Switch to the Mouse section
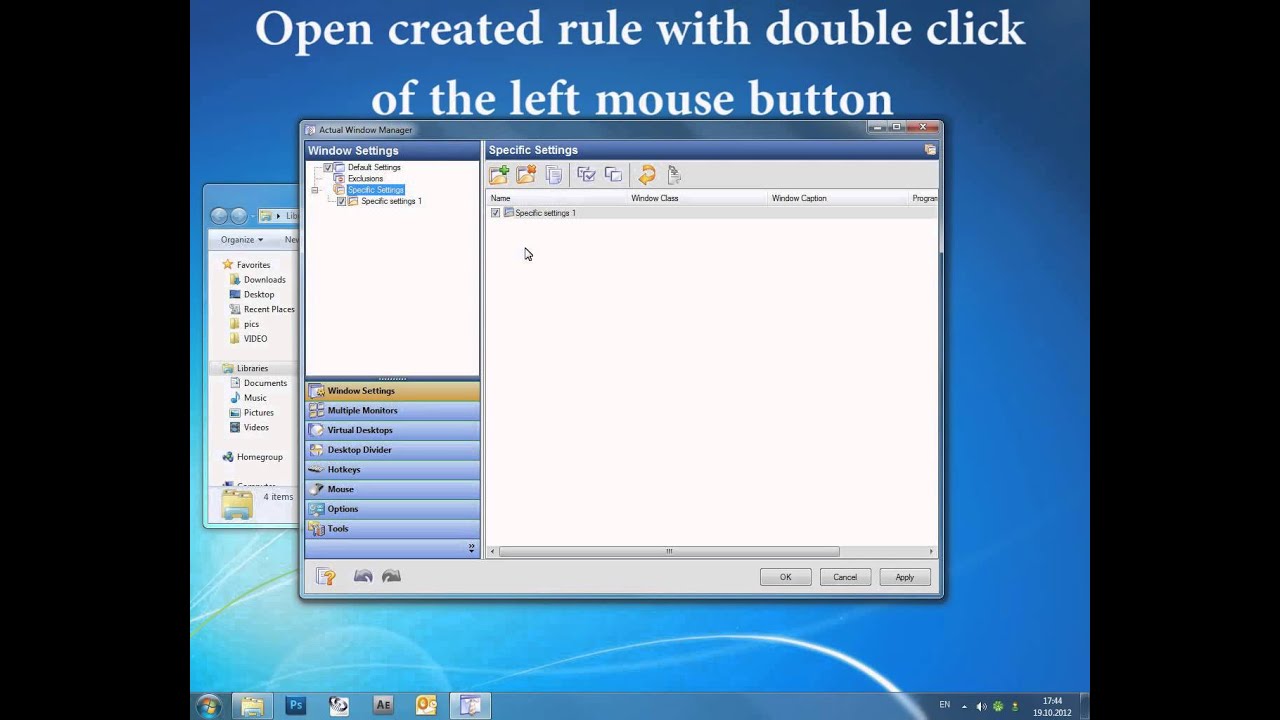Viewport: 1280px width, 720px height. [392, 489]
